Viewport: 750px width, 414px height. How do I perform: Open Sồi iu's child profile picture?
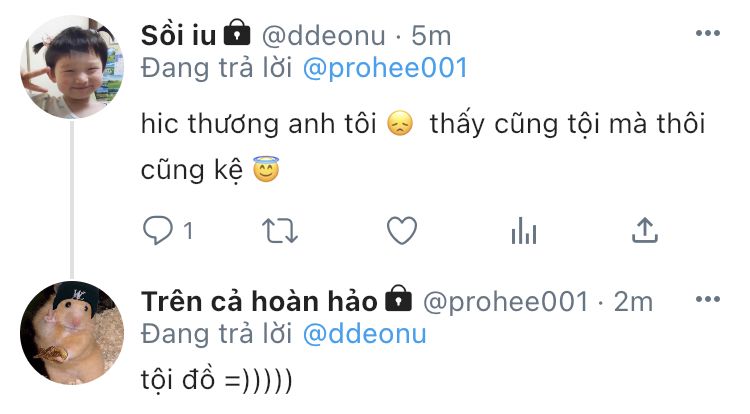[72, 67]
